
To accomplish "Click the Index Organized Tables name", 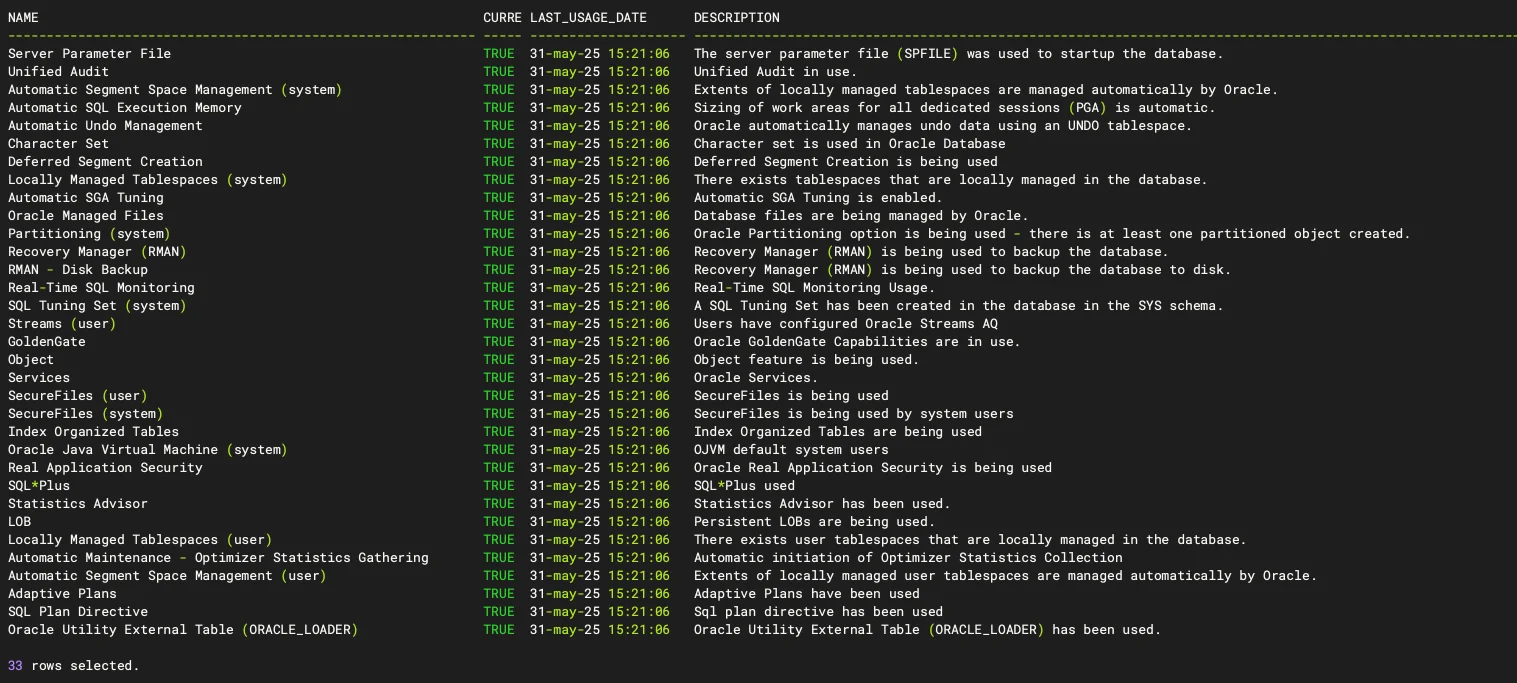I will click(x=93, y=432).
